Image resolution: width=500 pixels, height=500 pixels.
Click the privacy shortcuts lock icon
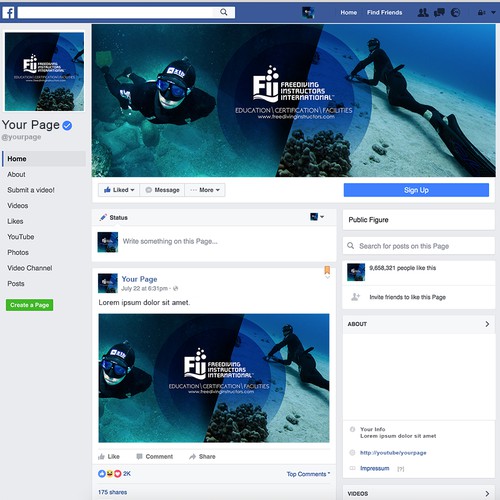point(481,13)
